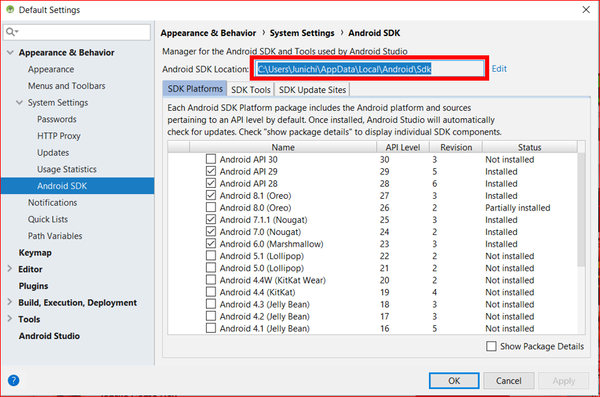Screen dimensions: 600x397
Task: Check Android 4.4W (KitKat Wear) checkbox
Action: click(x=211, y=279)
